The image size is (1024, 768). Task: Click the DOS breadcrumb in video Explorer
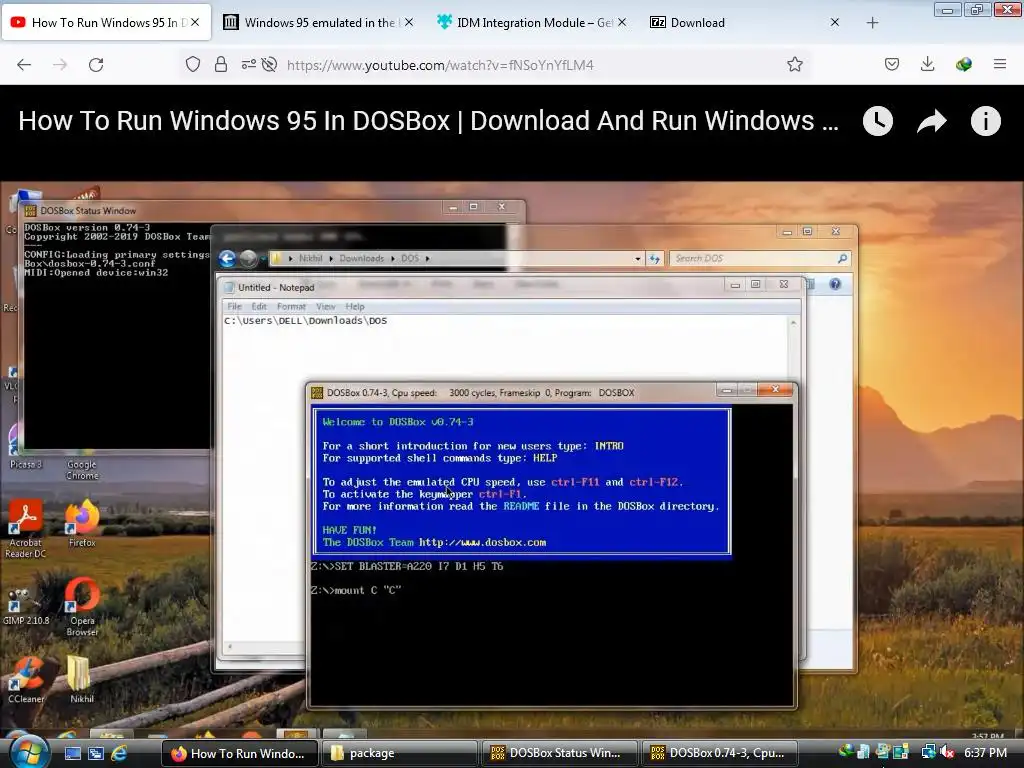click(x=409, y=259)
